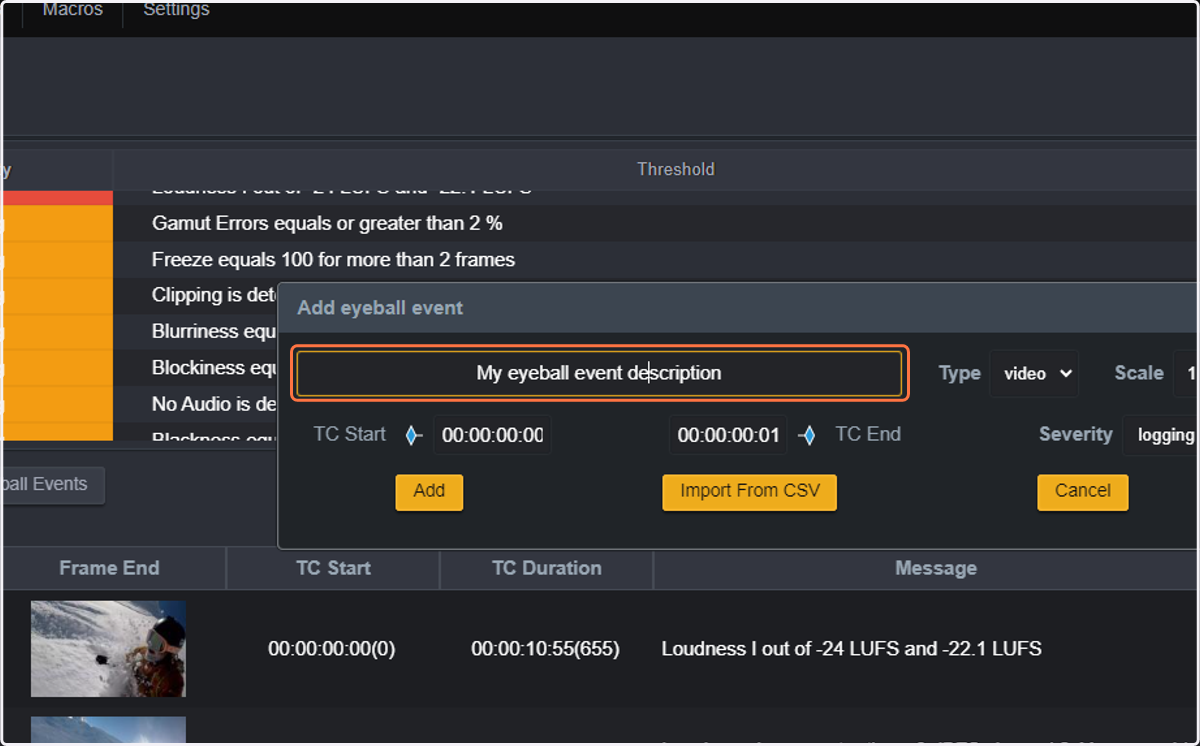Click the TC Duration column header
This screenshot has height=746, width=1200.
[546, 568]
